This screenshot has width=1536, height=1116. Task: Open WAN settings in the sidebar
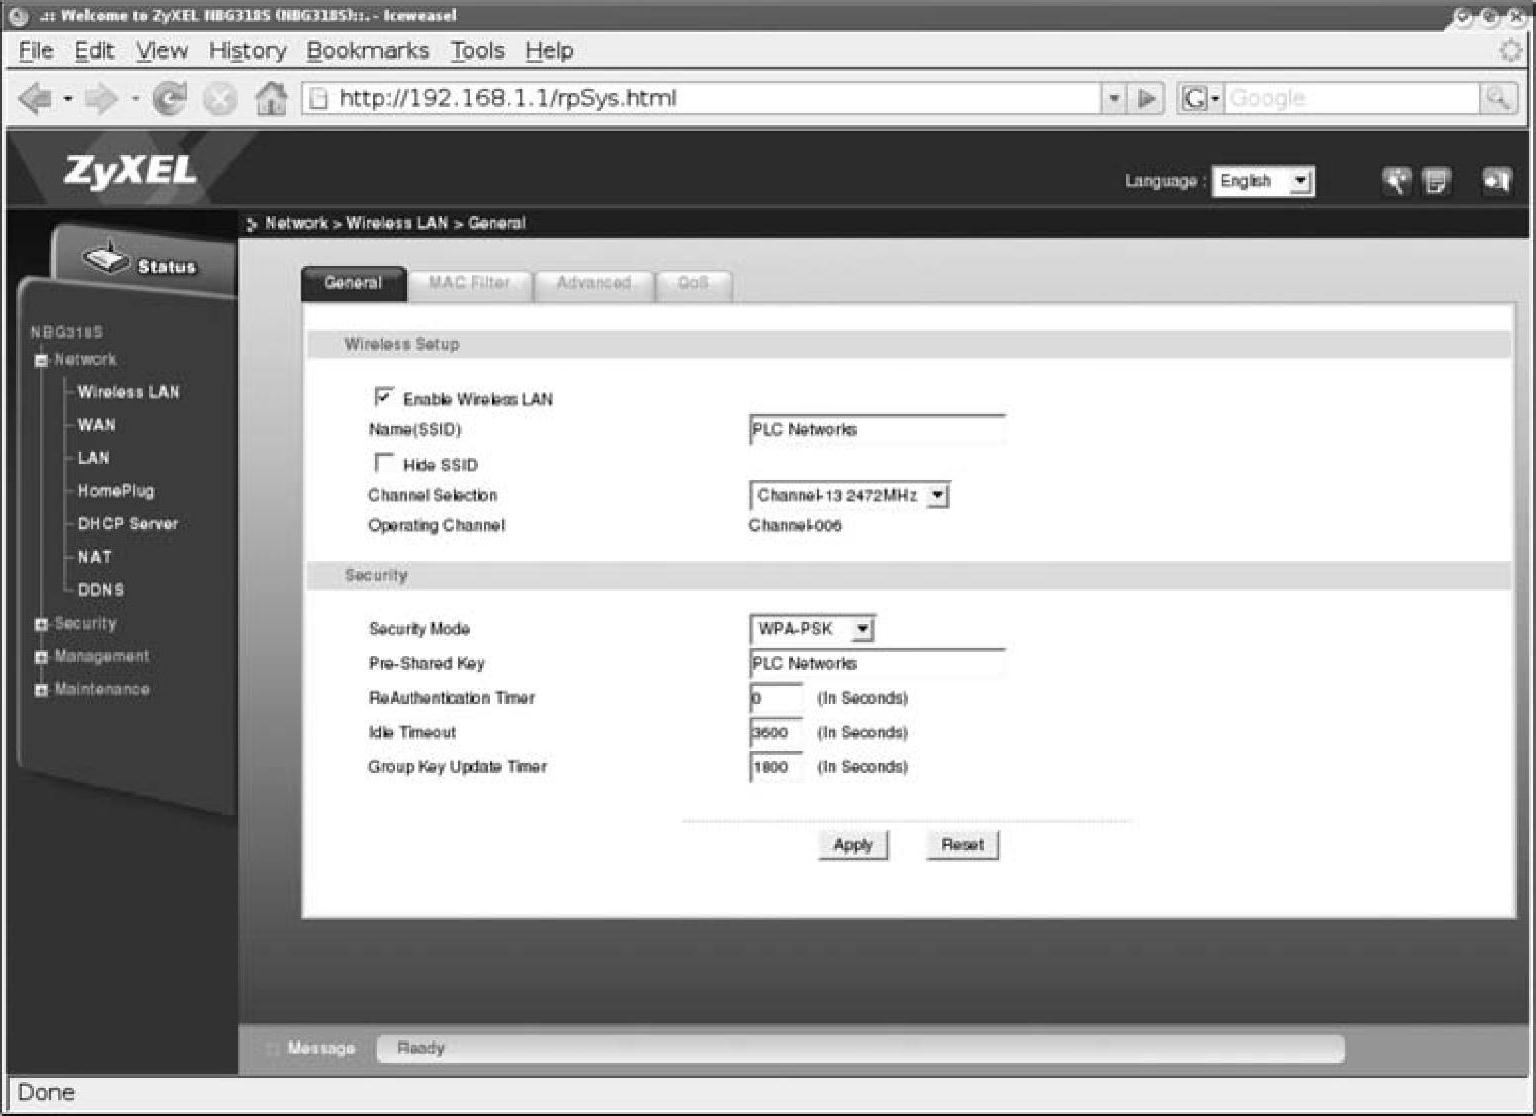tap(96, 425)
